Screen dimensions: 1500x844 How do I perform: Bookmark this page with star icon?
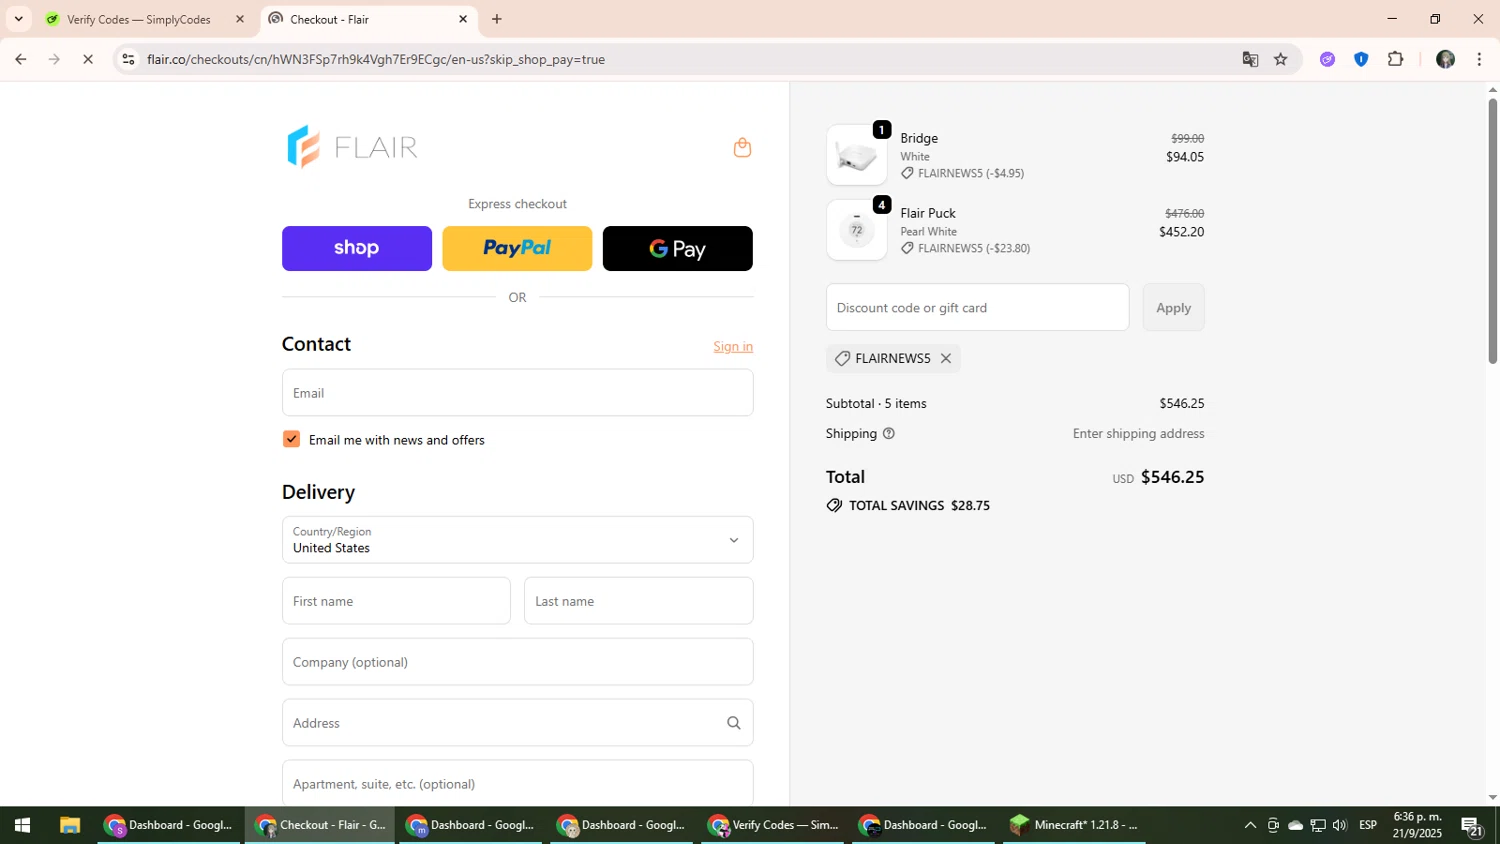pyautogui.click(x=1281, y=59)
